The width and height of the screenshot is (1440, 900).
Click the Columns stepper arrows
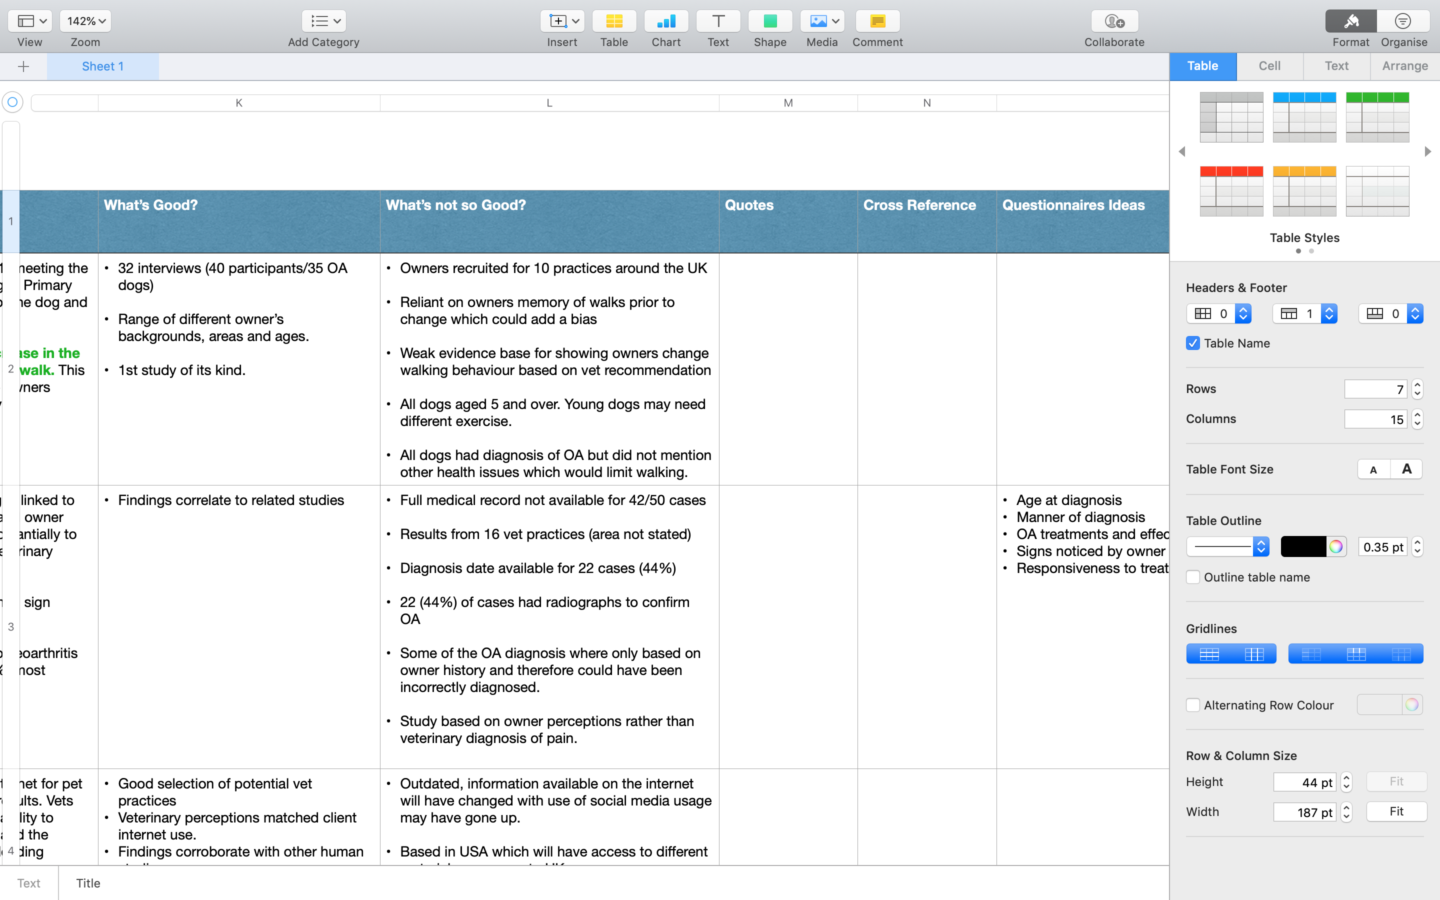(x=1417, y=419)
